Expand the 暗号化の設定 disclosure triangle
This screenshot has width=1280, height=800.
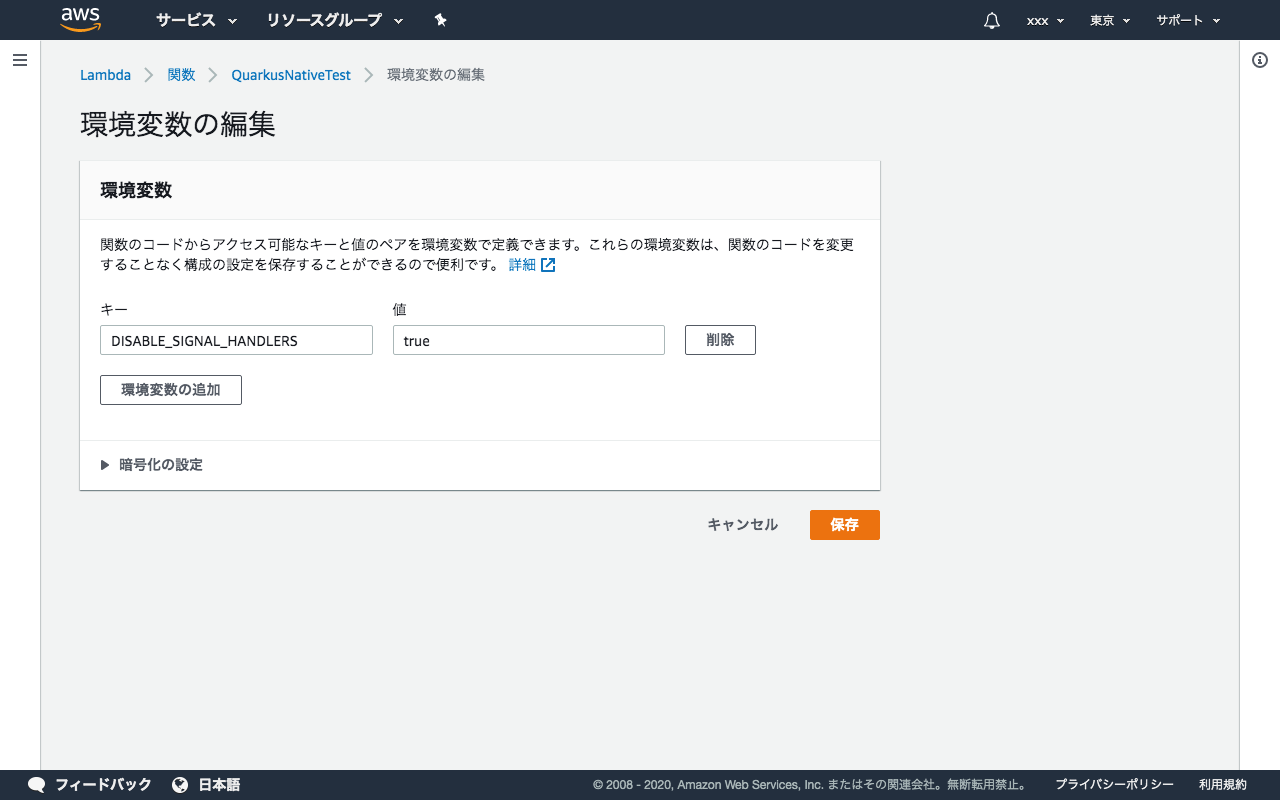click(x=105, y=464)
